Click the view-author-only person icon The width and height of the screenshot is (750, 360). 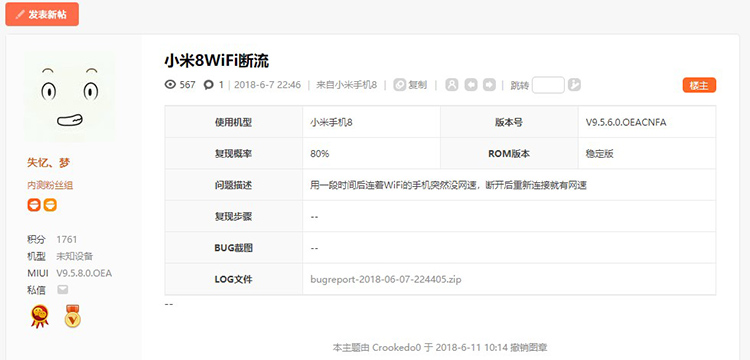[x=452, y=85]
